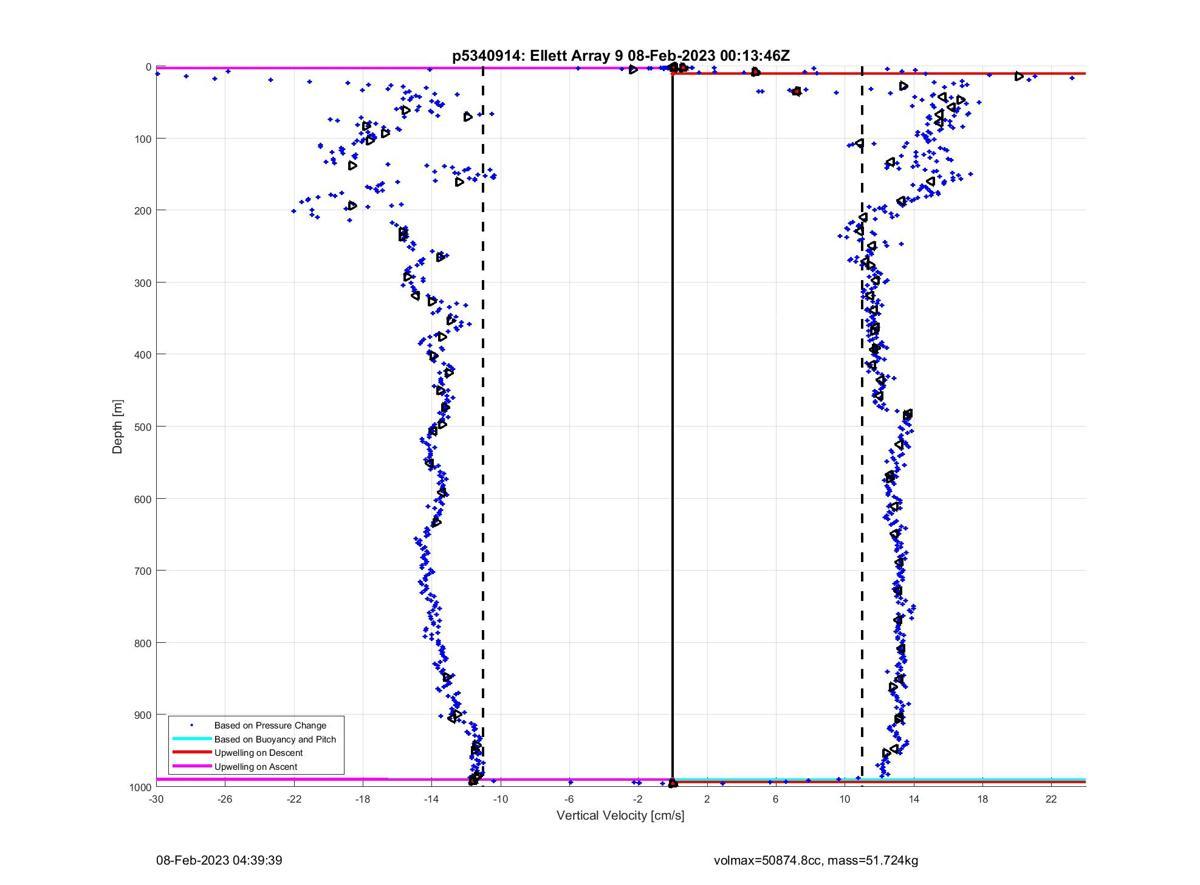1200x885 pixels.
Task: Click the red line swatch in the legend
Action: 192,753
